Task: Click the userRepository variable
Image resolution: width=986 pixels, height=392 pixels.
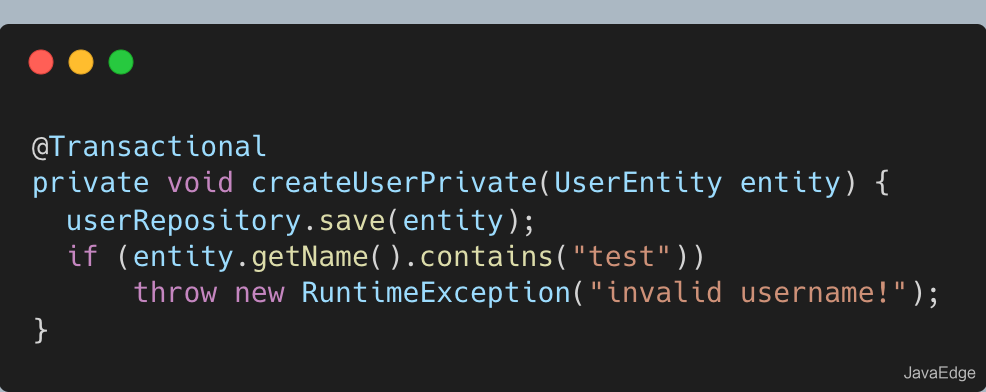Action: click(184, 220)
